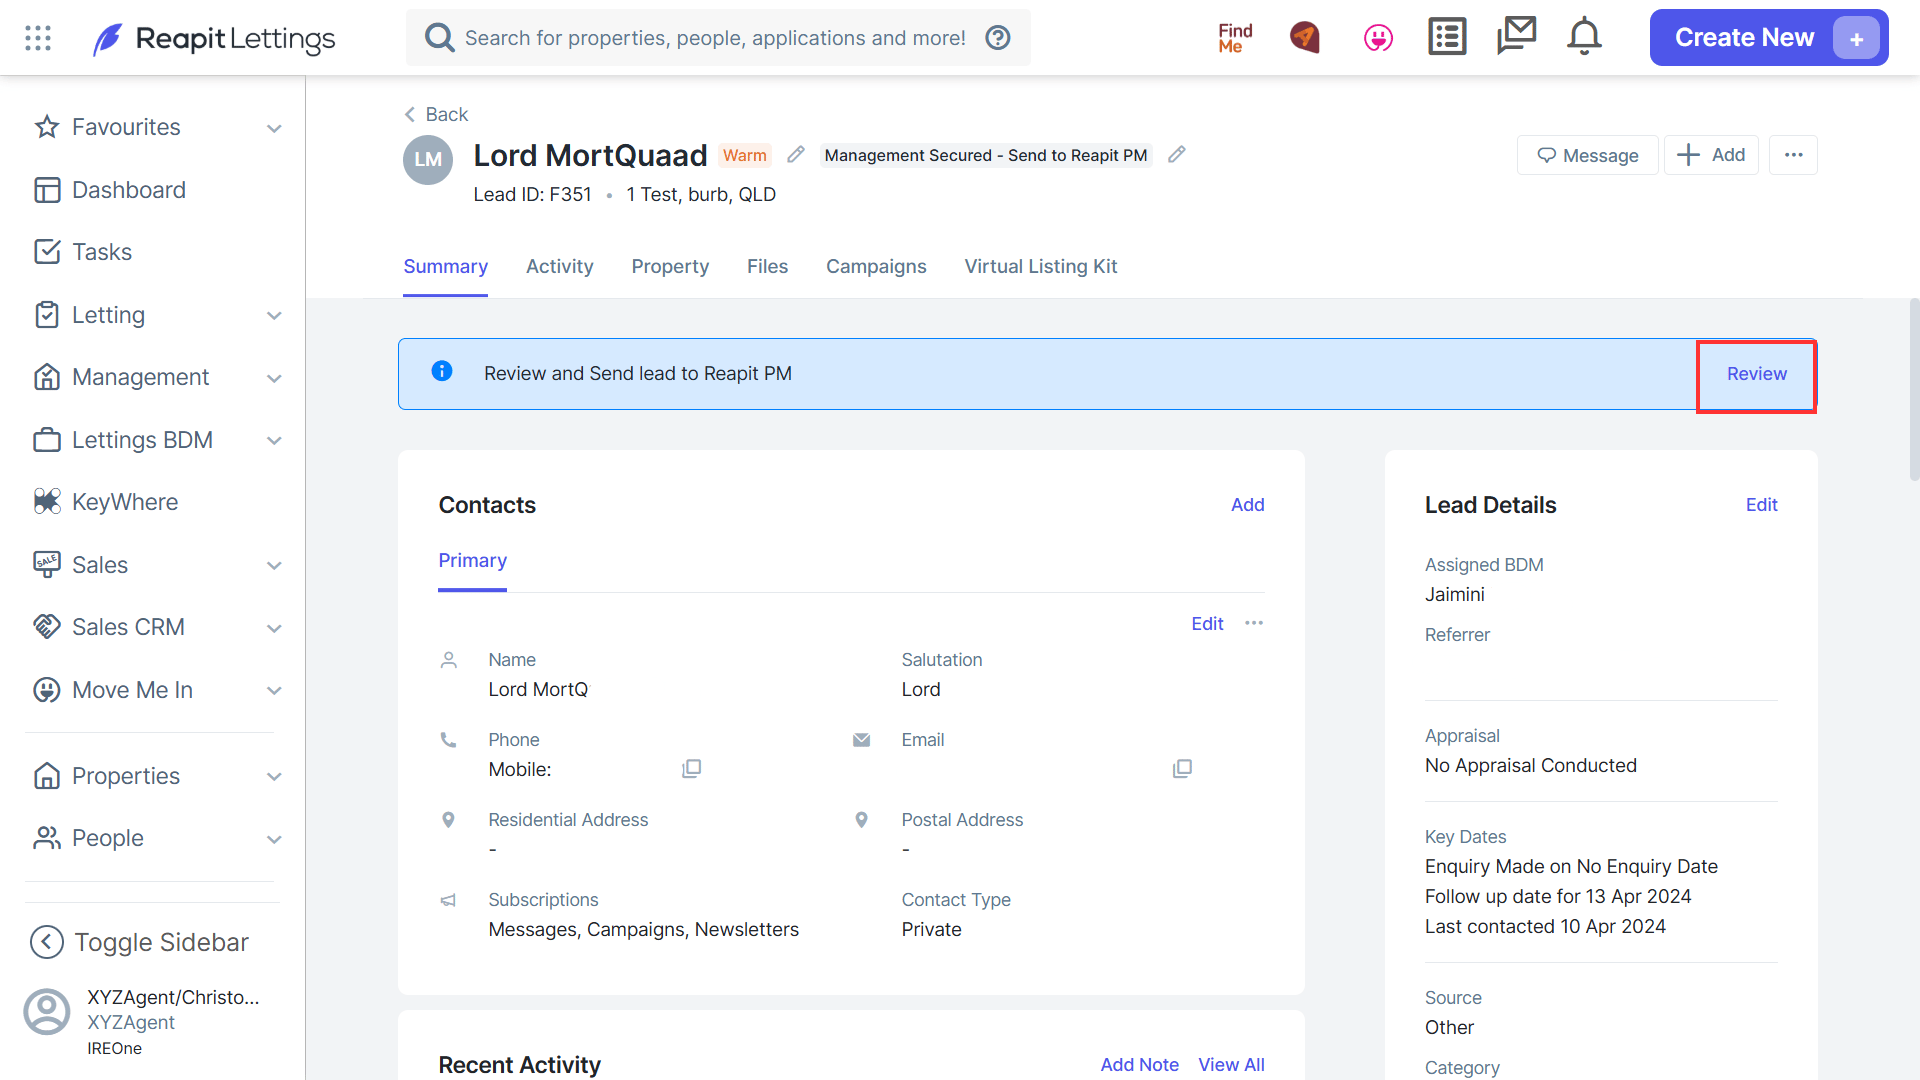
Task: Expand the Lettings BDM section
Action: coord(274,441)
